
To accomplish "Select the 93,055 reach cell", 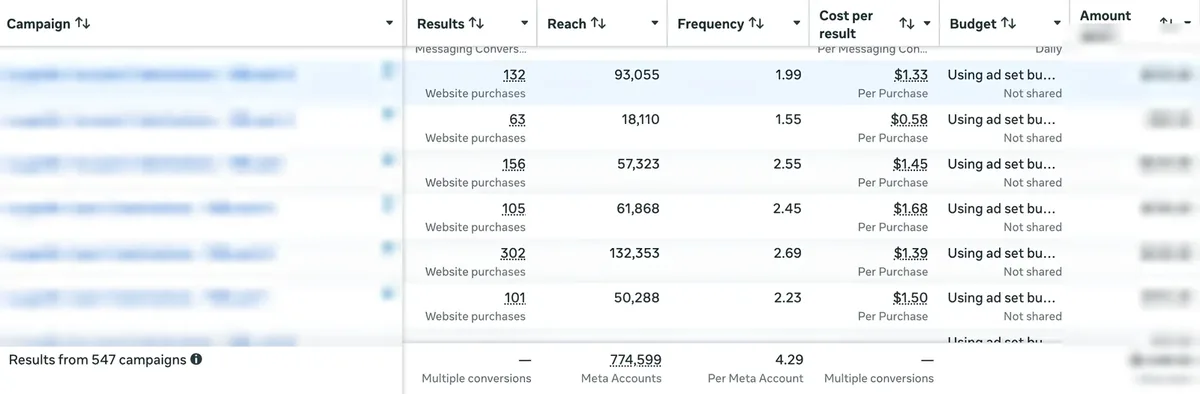I will coord(638,75).
